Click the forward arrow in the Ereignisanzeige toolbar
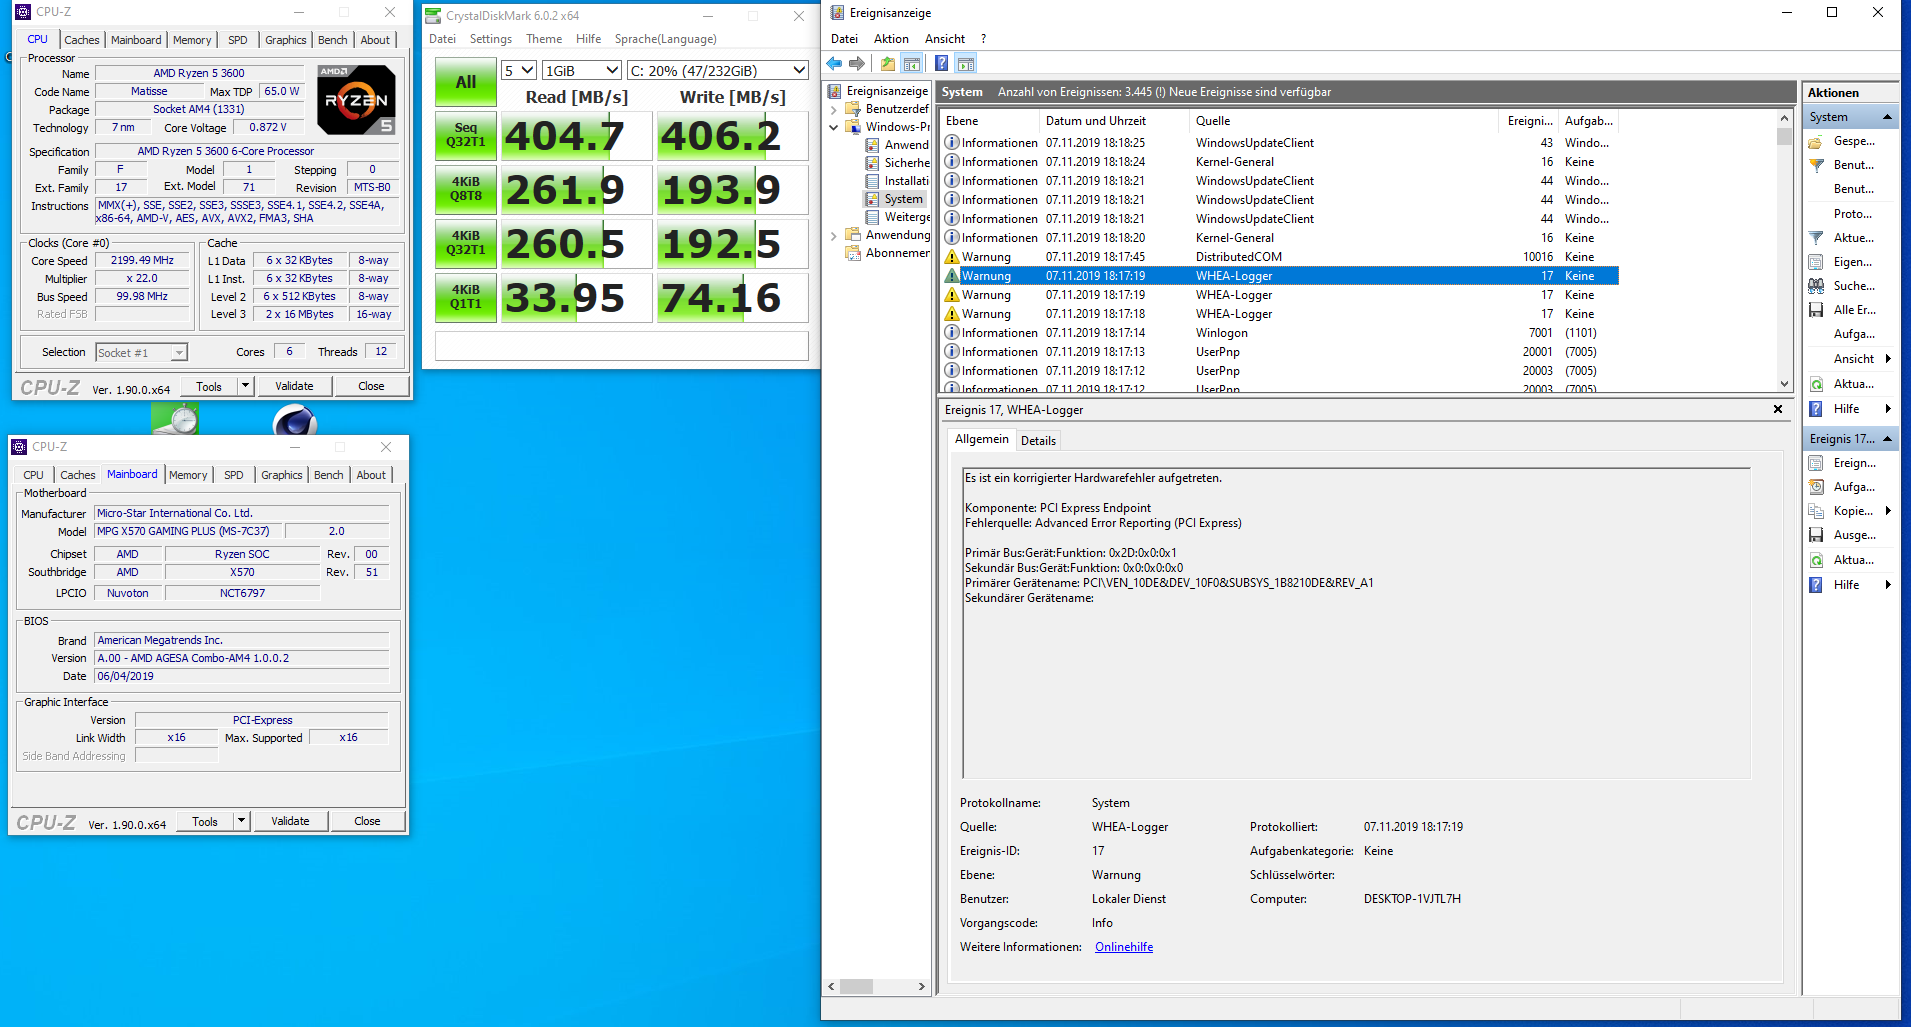 point(857,64)
